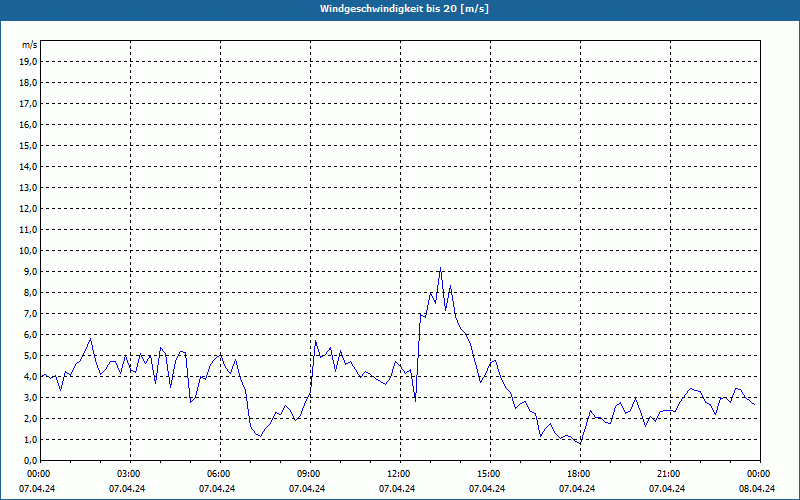The height and width of the screenshot is (500, 800).
Task: Click the 5,0 y-axis label
Action: pos(30,355)
